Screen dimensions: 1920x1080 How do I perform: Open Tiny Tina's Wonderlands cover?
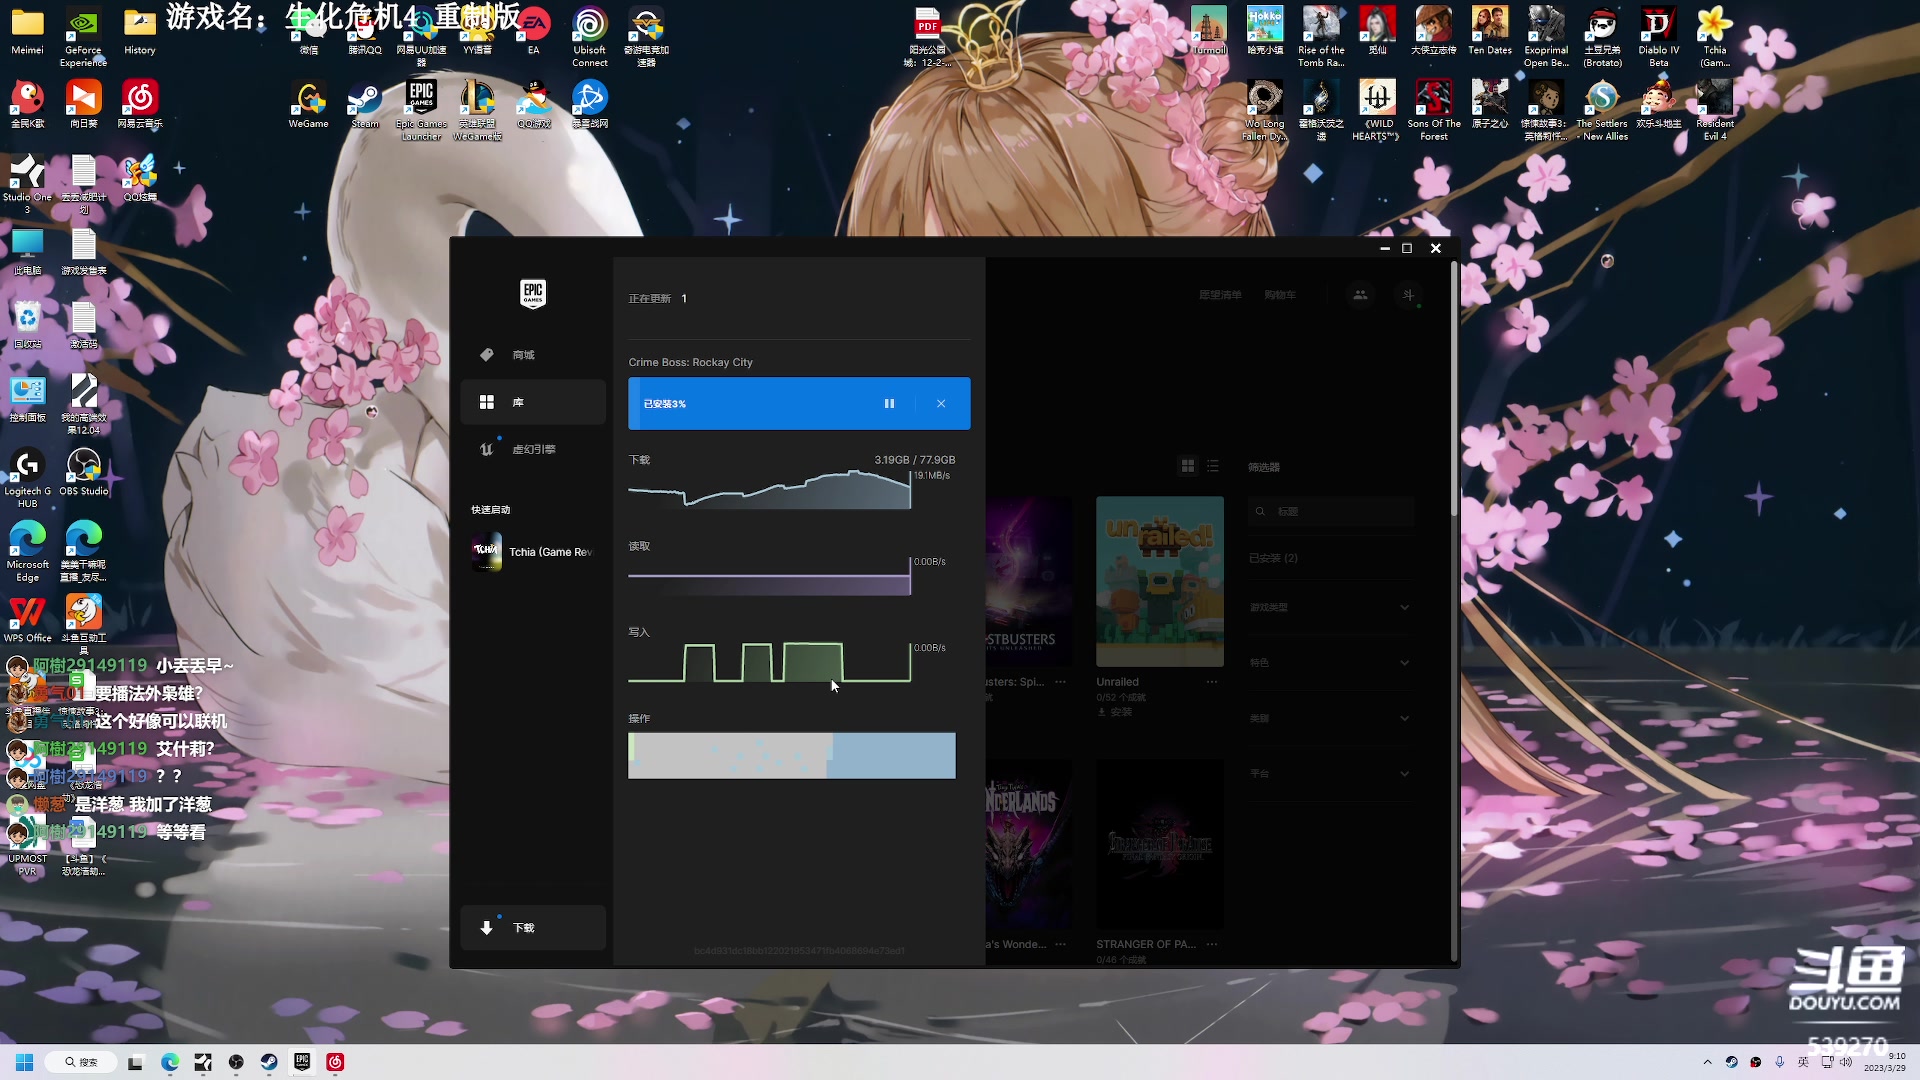tap(1029, 844)
